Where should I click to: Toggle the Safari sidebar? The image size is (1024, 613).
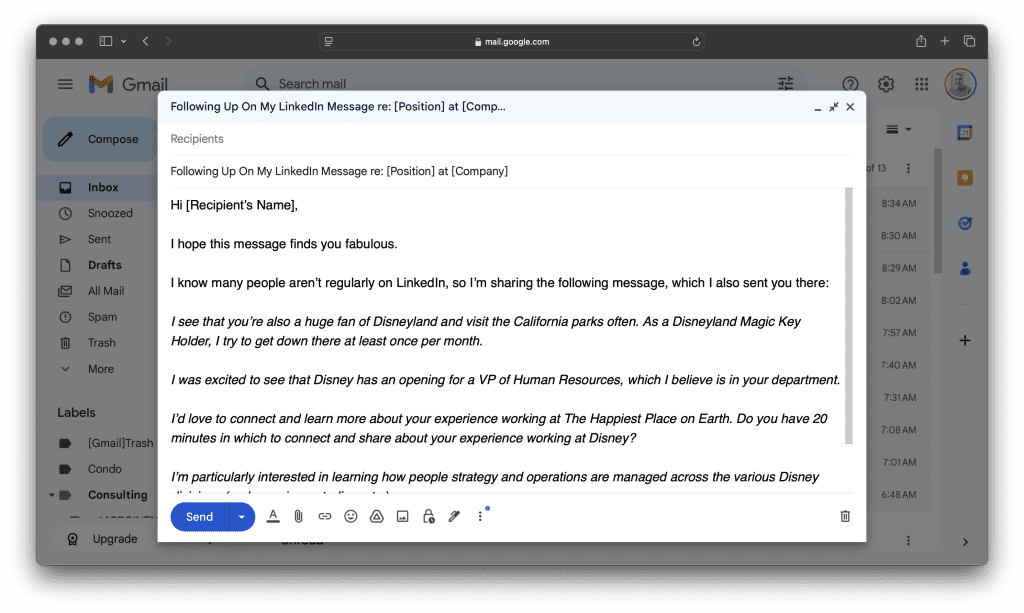tap(106, 41)
